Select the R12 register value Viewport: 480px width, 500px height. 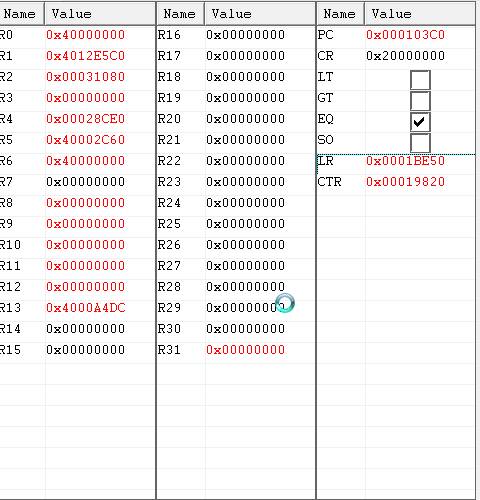pyautogui.click(x=86, y=287)
